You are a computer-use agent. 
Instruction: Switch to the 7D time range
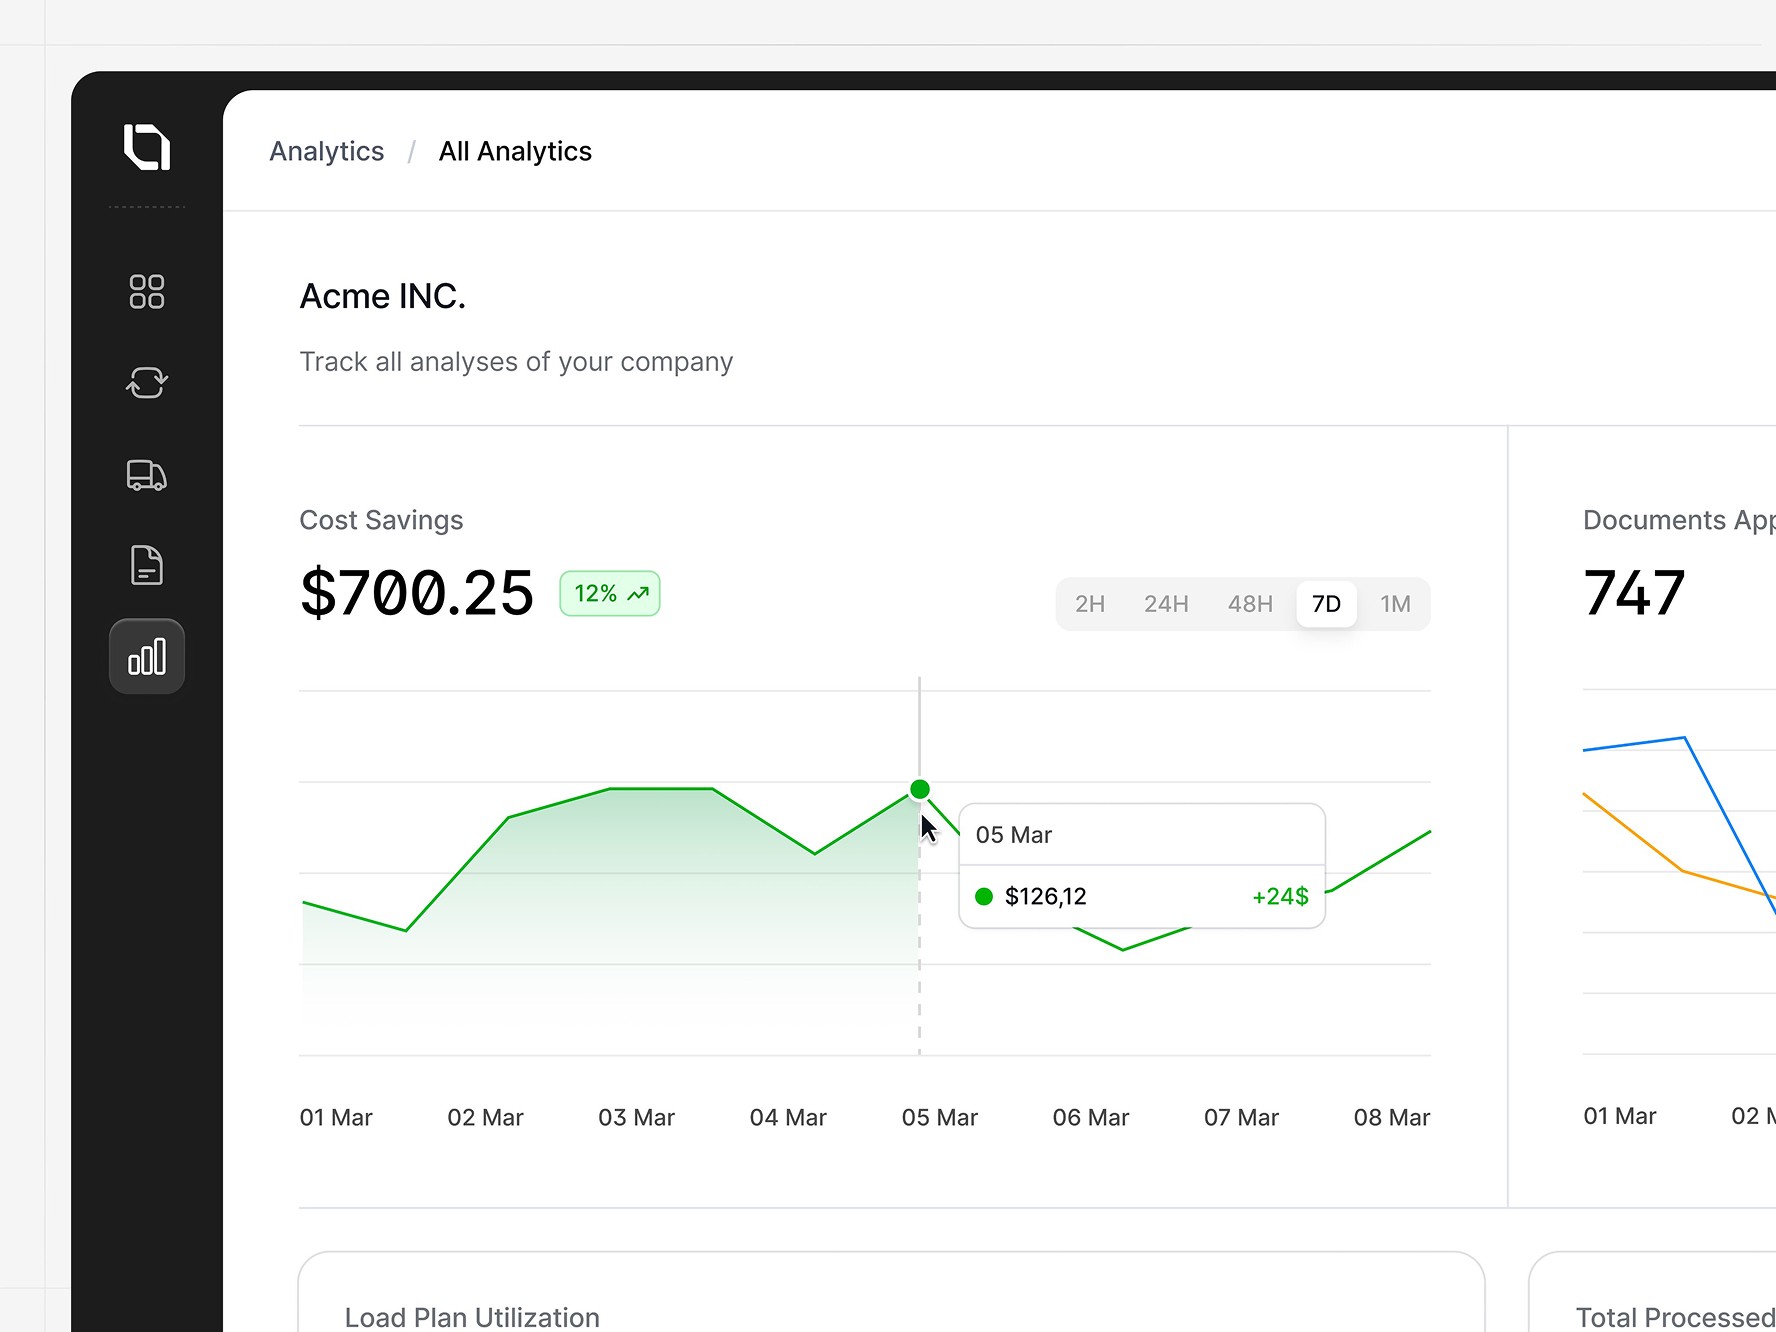[1326, 604]
